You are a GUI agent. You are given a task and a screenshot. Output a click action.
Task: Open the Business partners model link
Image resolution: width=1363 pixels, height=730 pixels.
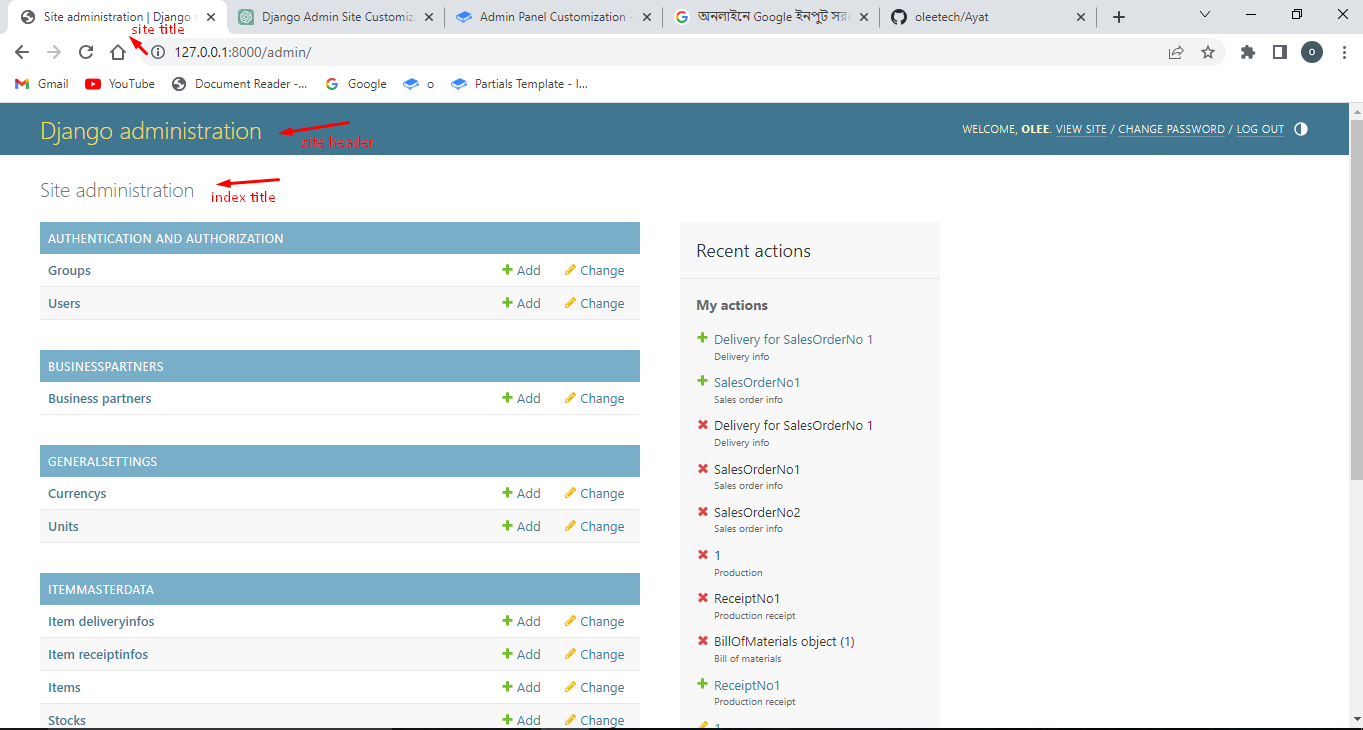coord(100,399)
